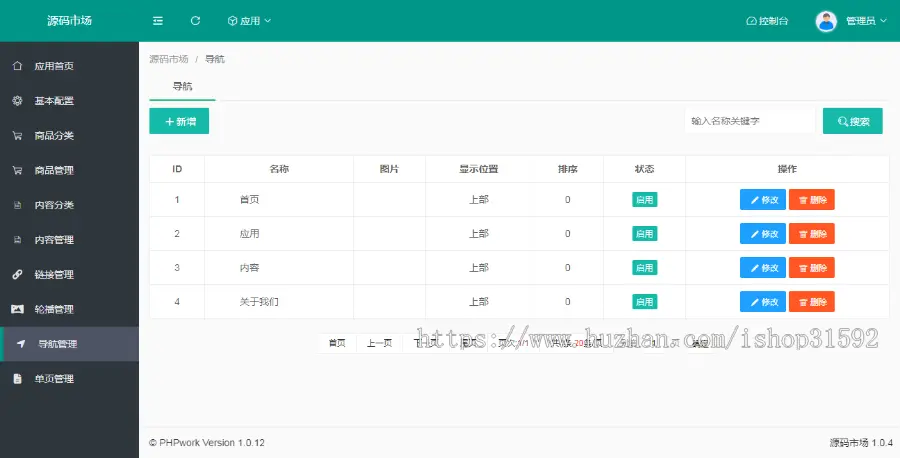This screenshot has height=458, width=900.
Task: Open the 应用 dropdown in header
Action: tap(249, 21)
